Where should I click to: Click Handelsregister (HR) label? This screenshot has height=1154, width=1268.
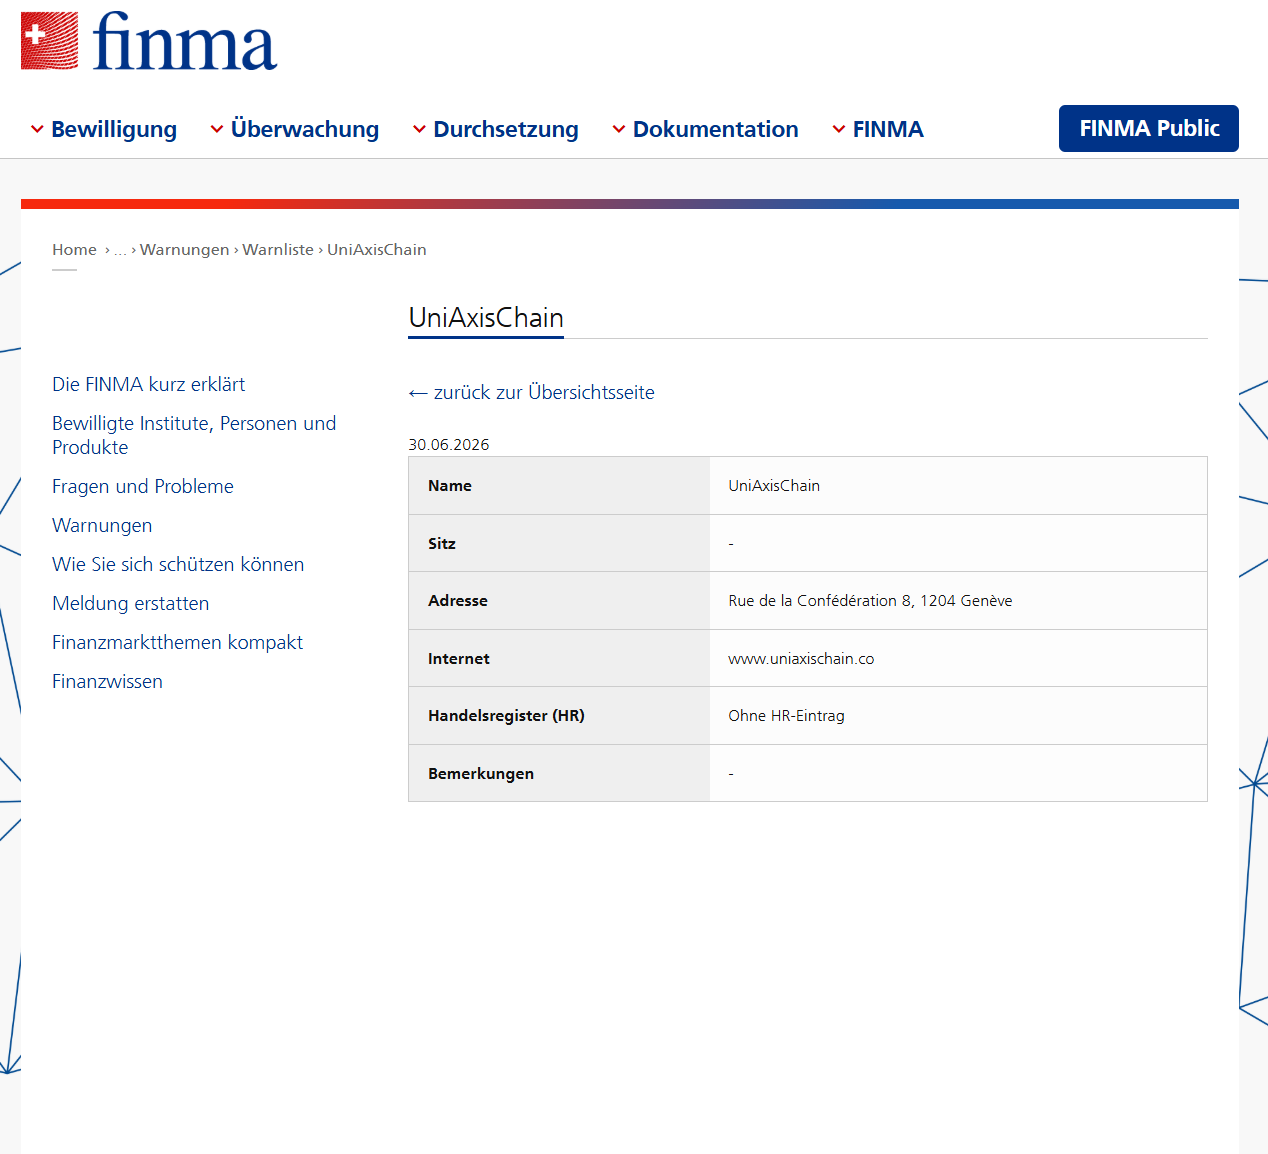tap(506, 716)
